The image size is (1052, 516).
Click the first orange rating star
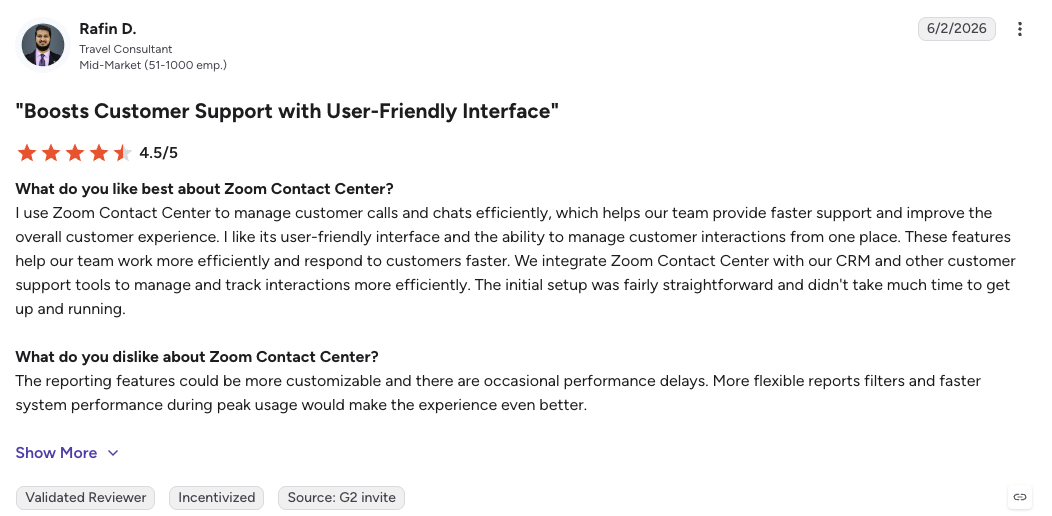(x=27, y=153)
